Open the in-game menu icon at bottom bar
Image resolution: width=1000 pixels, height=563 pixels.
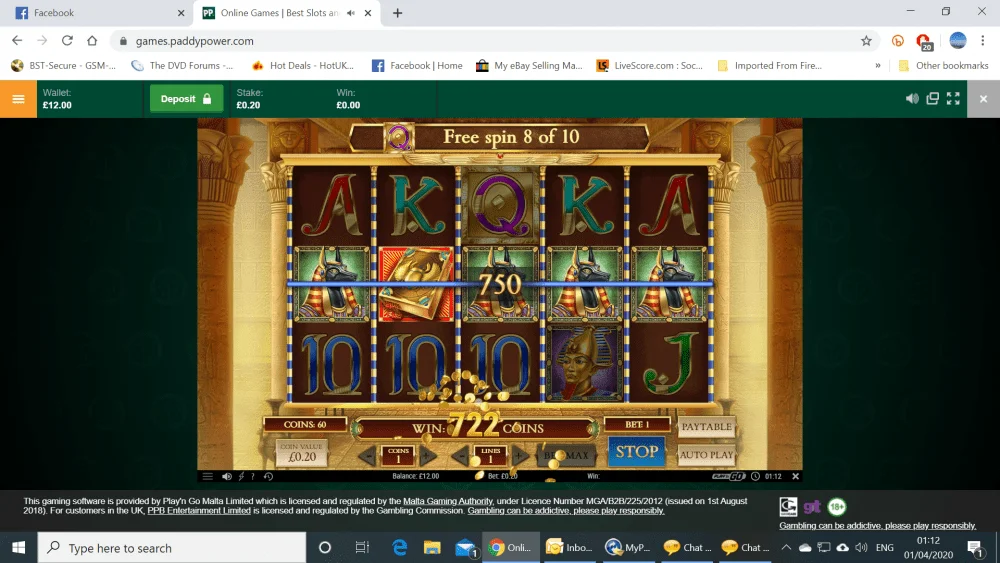[x=208, y=476]
